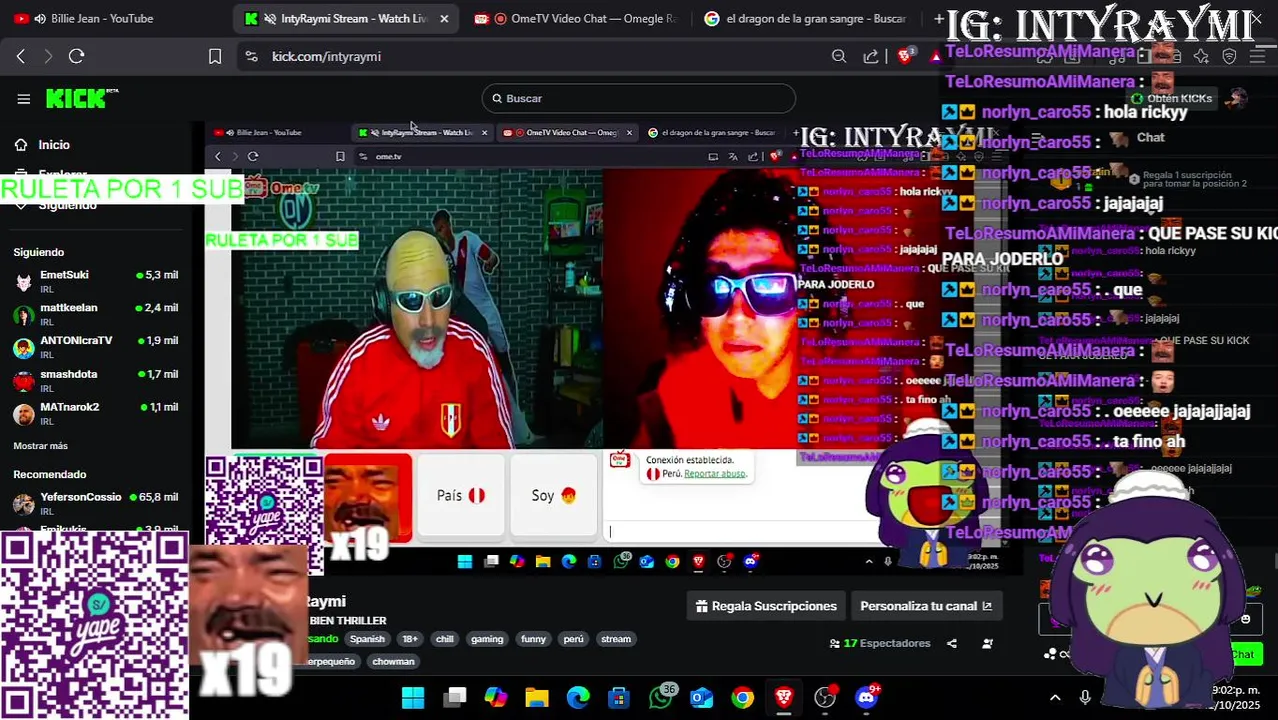The height and width of the screenshot is (720, 1278).
Task: Click the Soy gender selector in streamed OmeTV
Action: [x=554, y=495]
